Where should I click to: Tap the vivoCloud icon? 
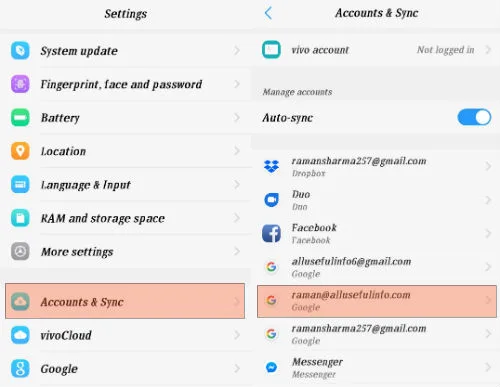pyautogui.click(x=20, y=335)
